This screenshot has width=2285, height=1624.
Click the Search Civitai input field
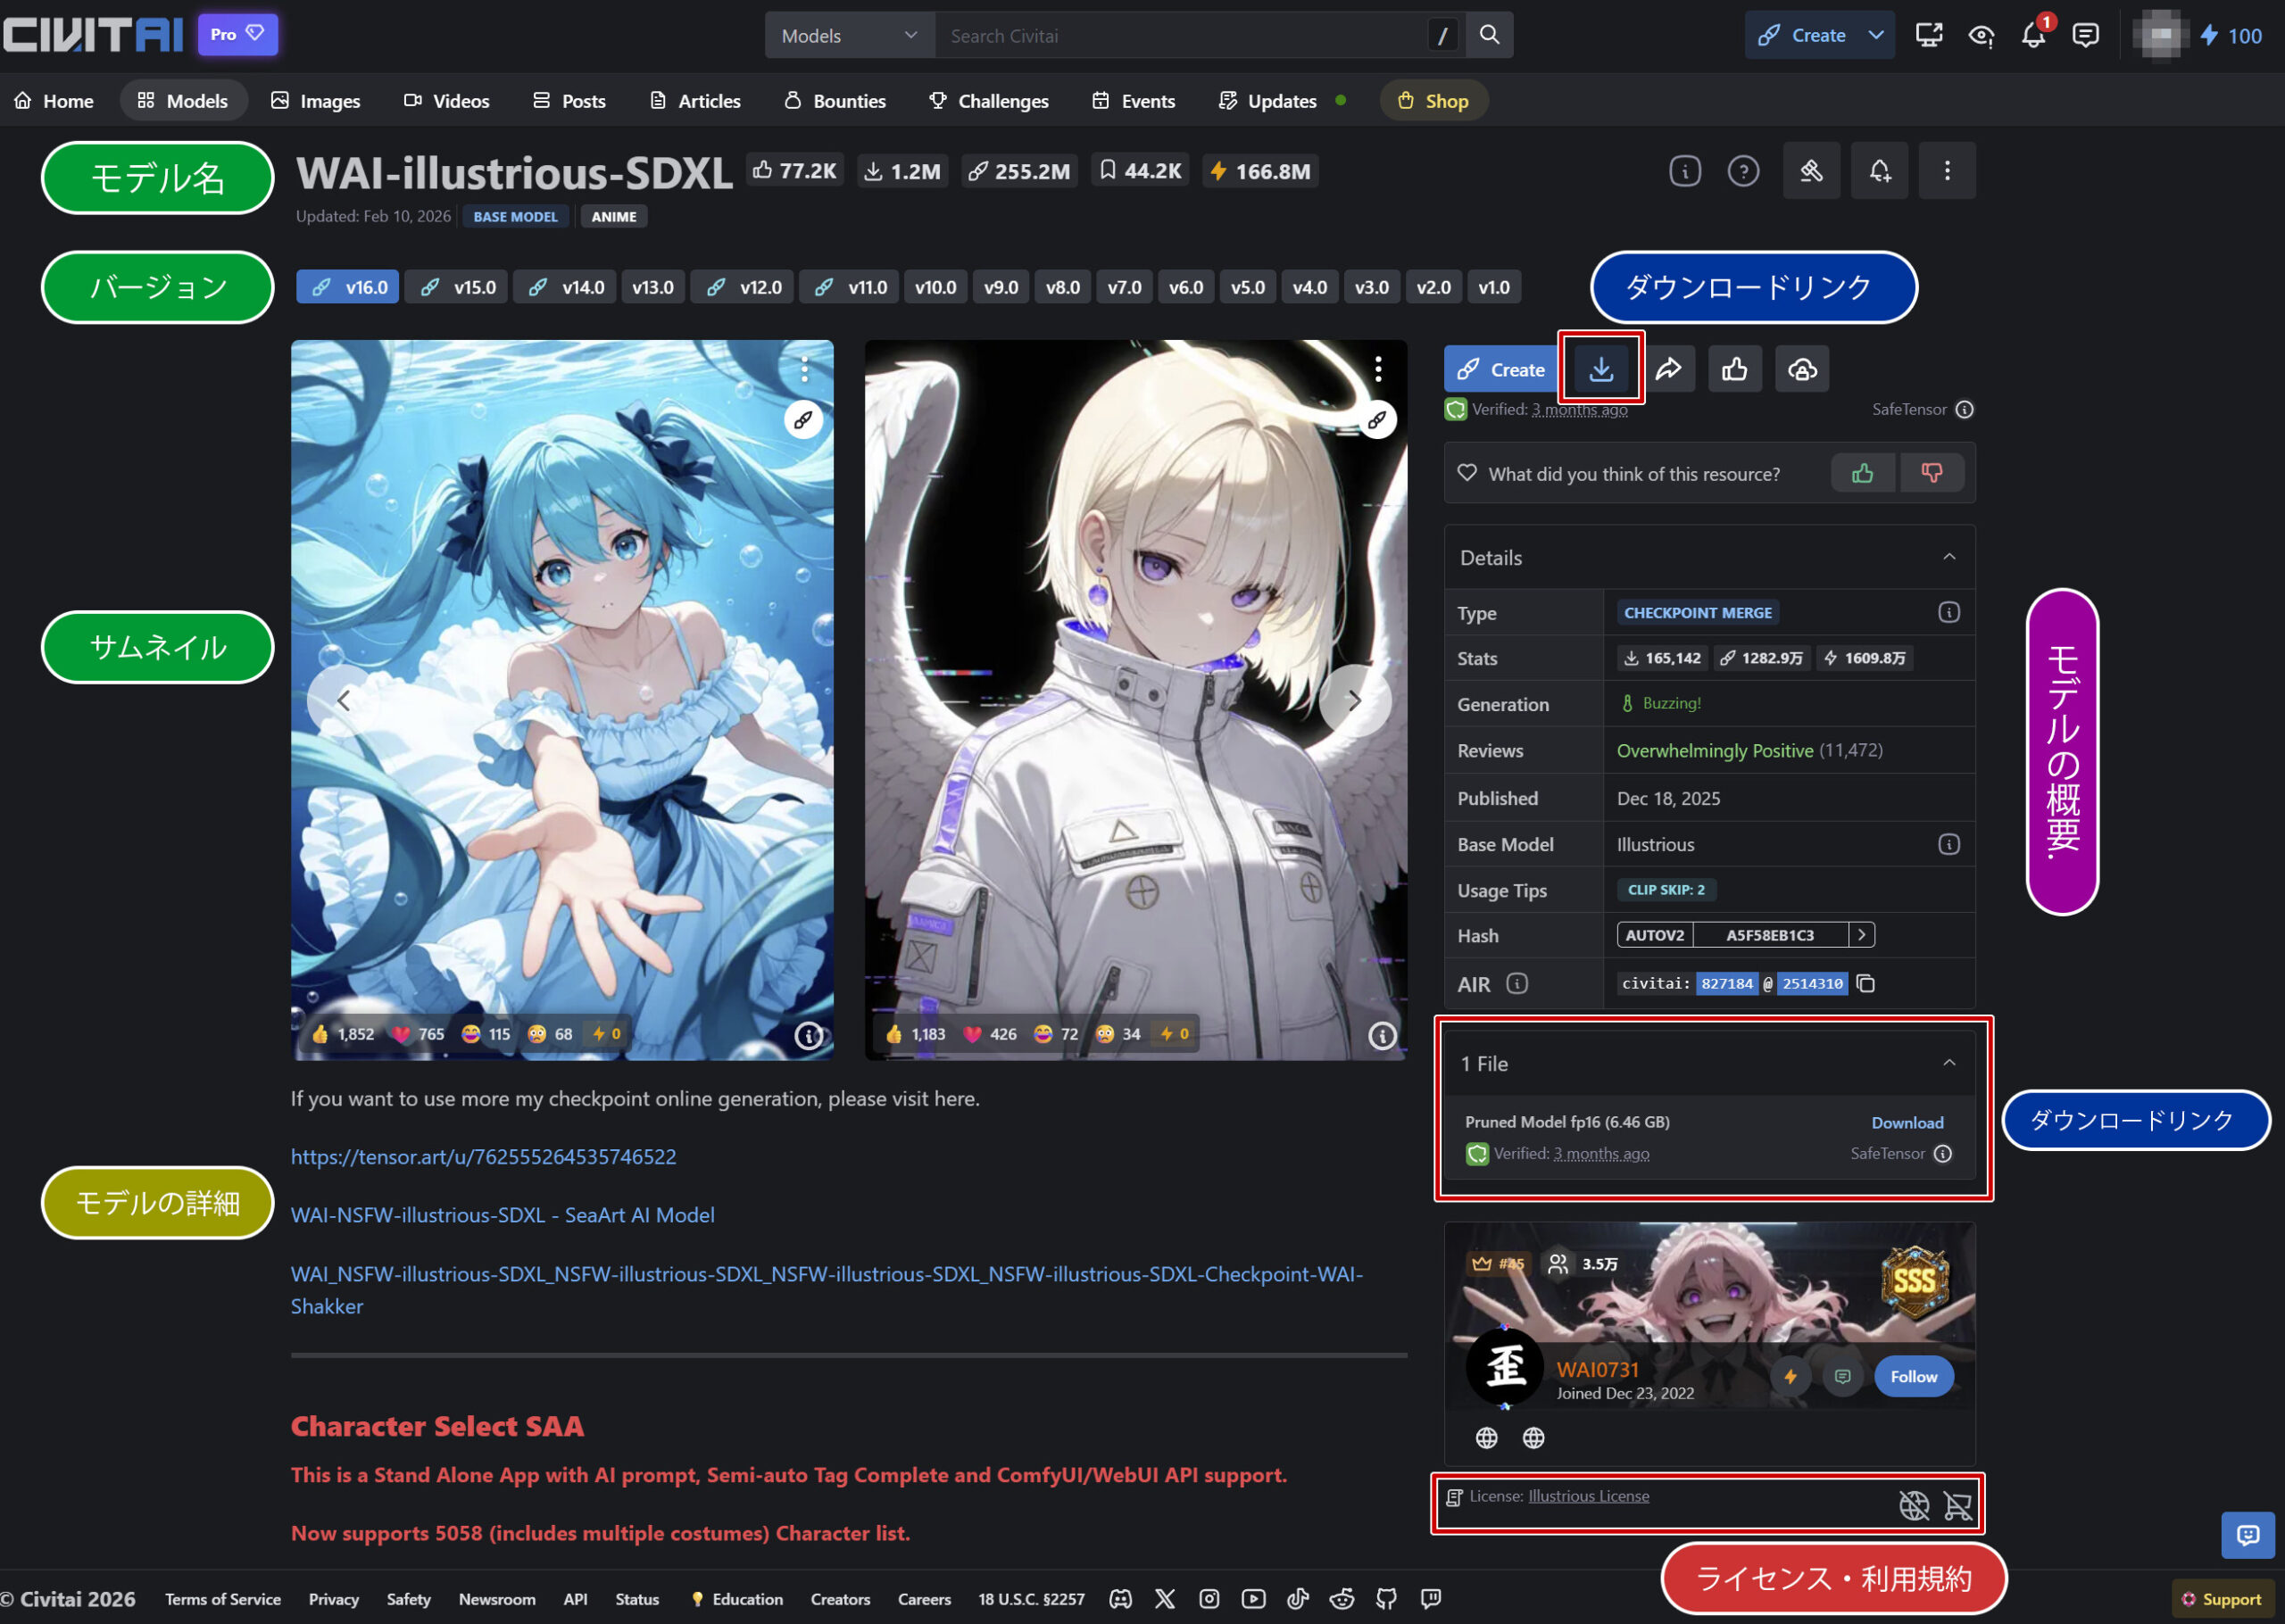(x=1180, y=36)
